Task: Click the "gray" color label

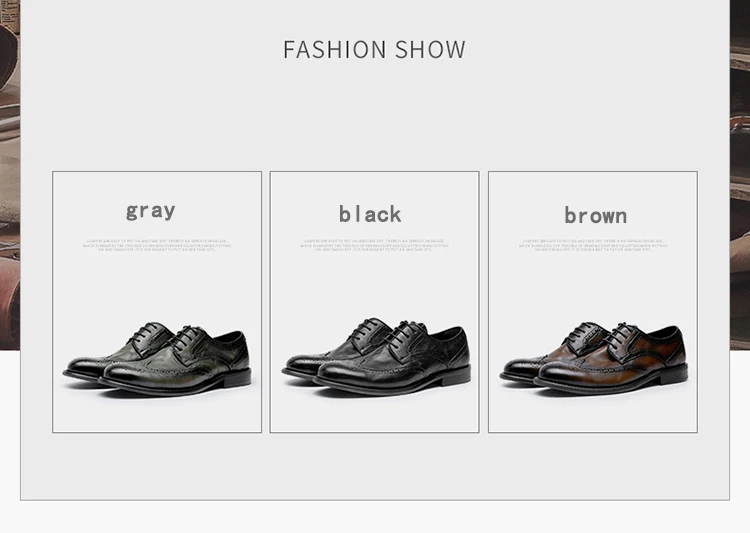Action: [x=151, y=211]
